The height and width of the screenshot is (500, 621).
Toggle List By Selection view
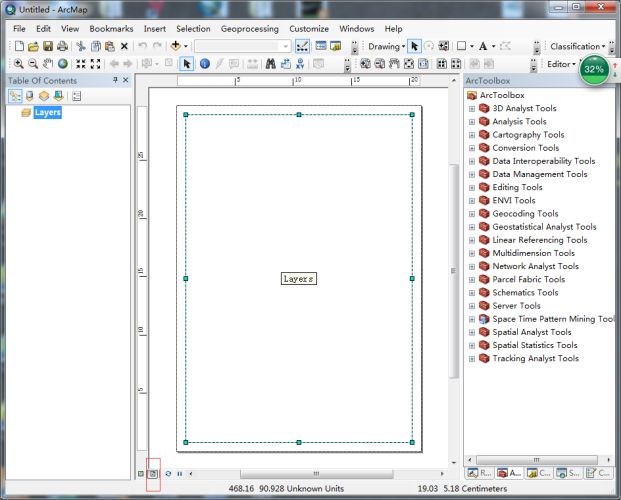(x=59, y=96)
